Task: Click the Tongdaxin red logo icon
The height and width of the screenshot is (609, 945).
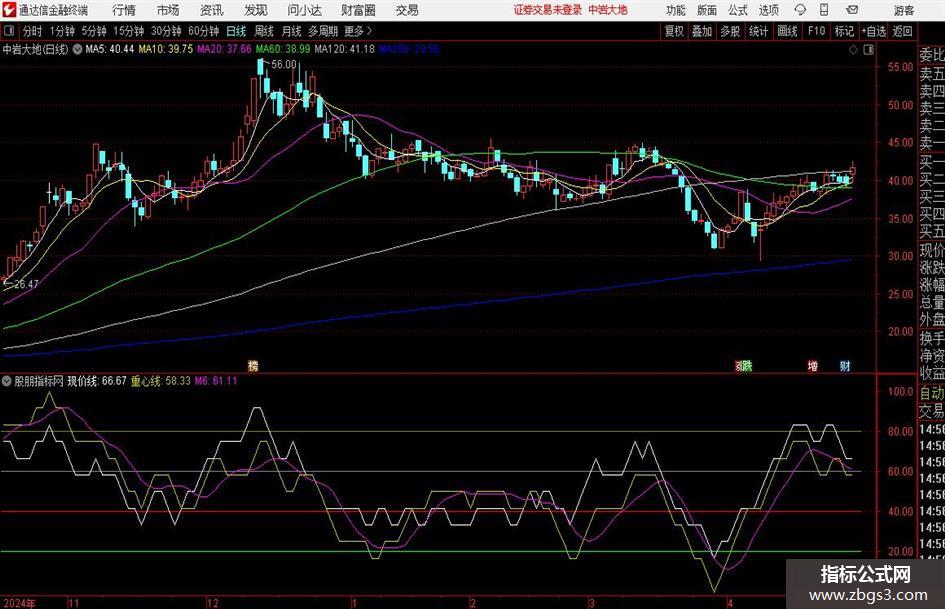Action: tap(9, 10)
